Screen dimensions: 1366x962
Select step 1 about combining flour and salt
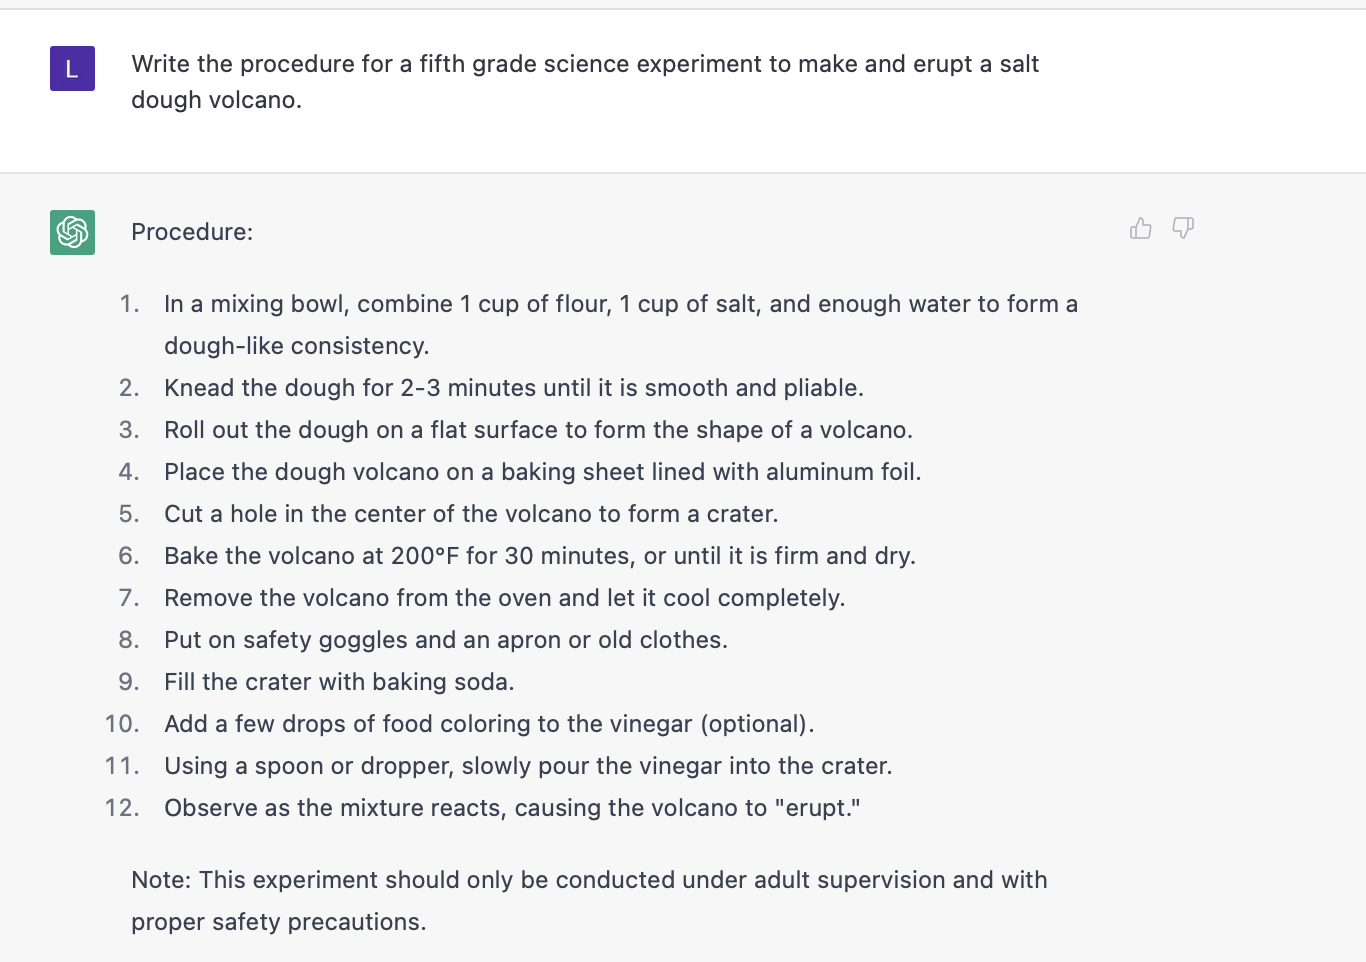[620, 304]
